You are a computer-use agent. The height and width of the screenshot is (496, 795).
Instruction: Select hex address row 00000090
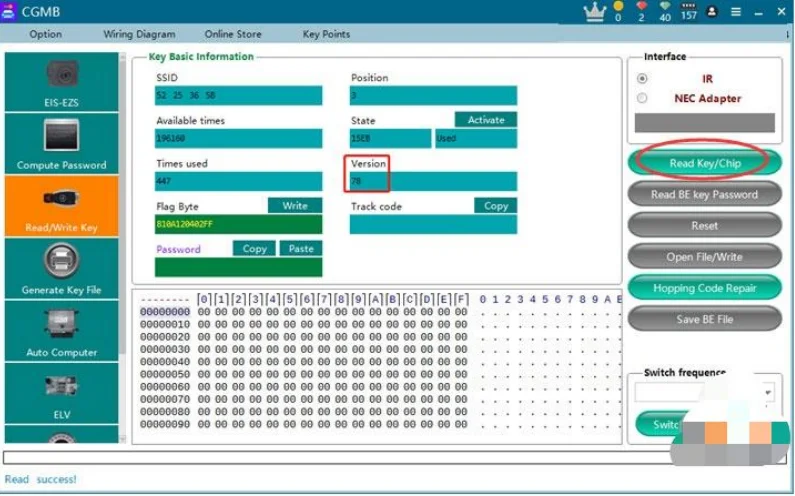coord(165,424)
